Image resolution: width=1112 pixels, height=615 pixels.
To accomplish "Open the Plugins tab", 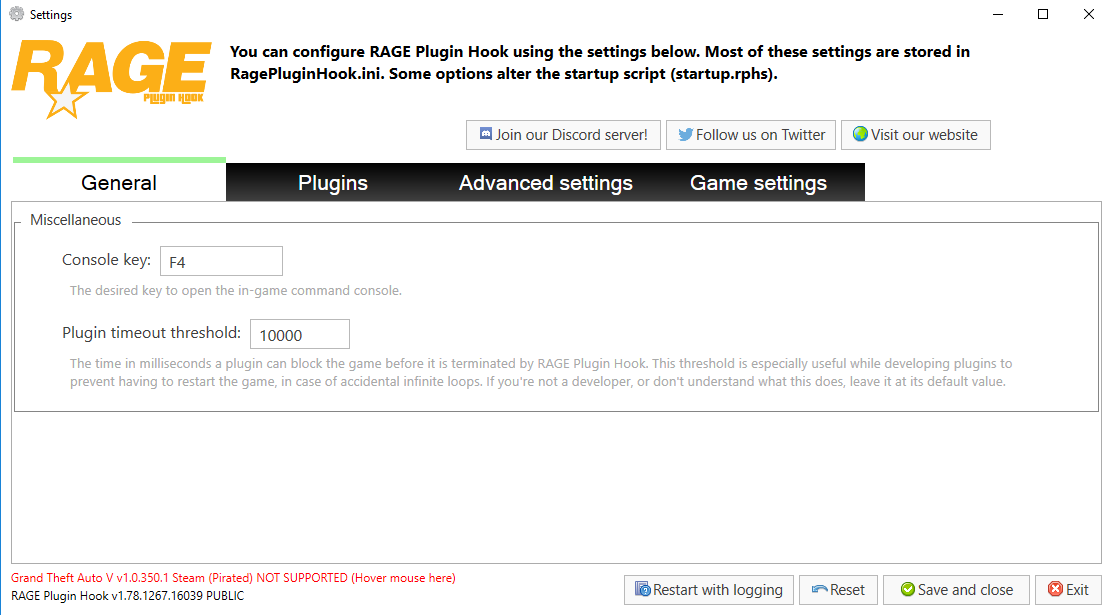I will pyautogui.click(x=333, y=182).
